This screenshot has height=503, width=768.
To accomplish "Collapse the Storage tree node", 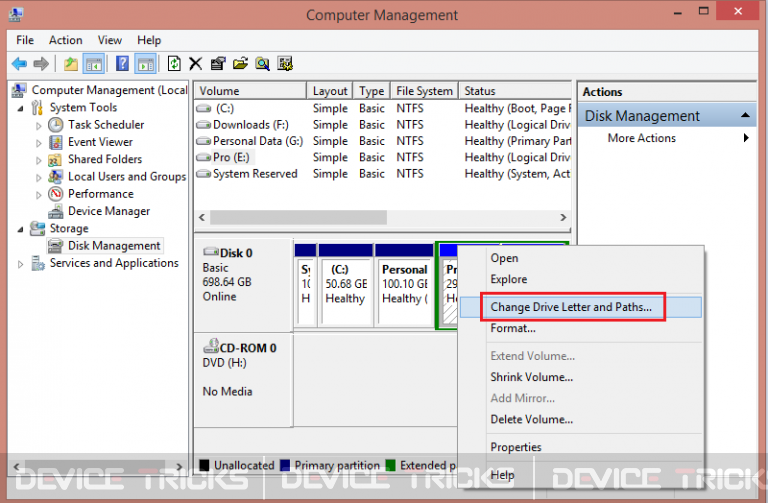I will click(21, 229).
